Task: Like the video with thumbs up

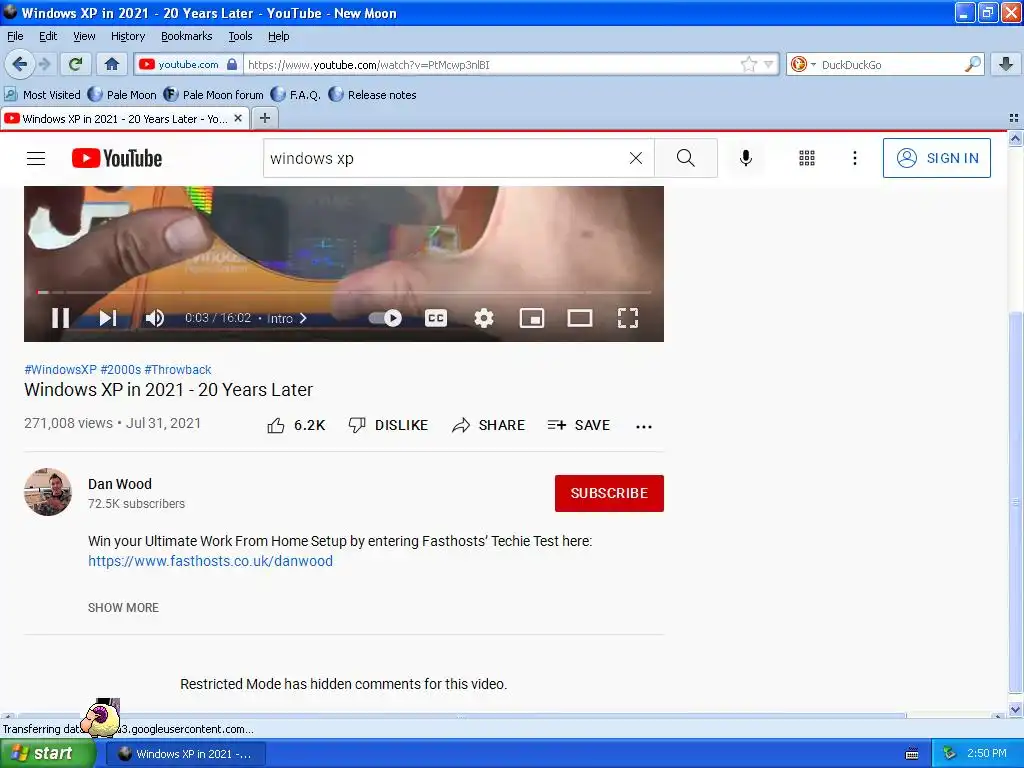Action: [x=296, y=425]
